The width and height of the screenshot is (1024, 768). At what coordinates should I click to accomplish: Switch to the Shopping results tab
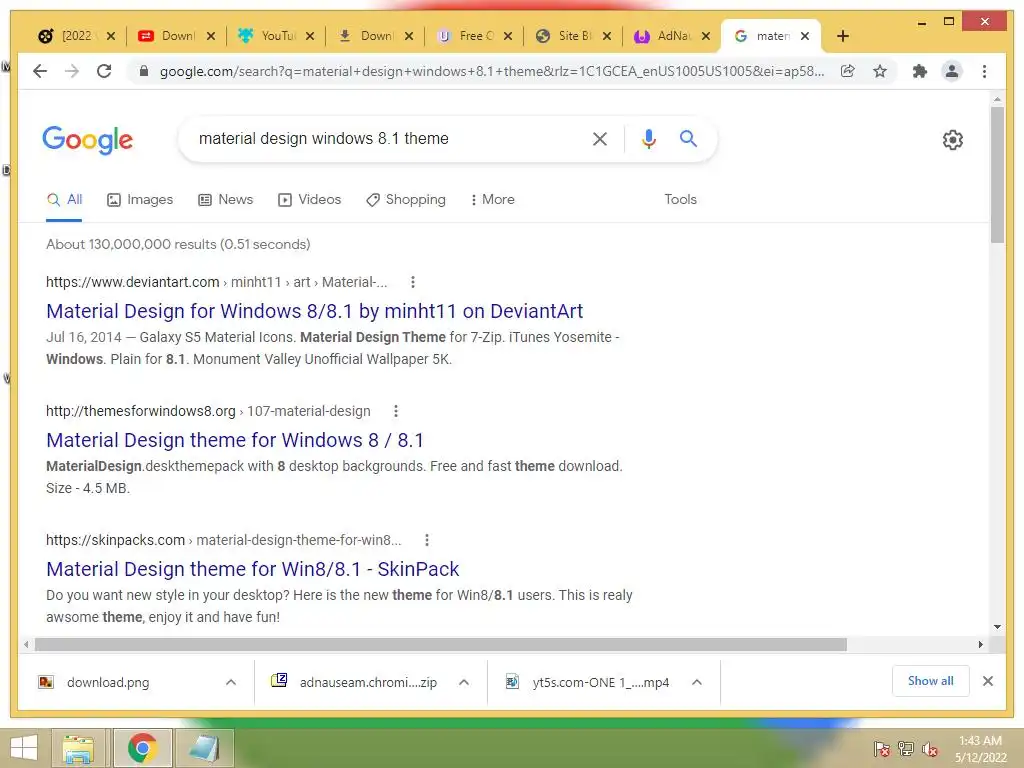click(x=406, y=199)
